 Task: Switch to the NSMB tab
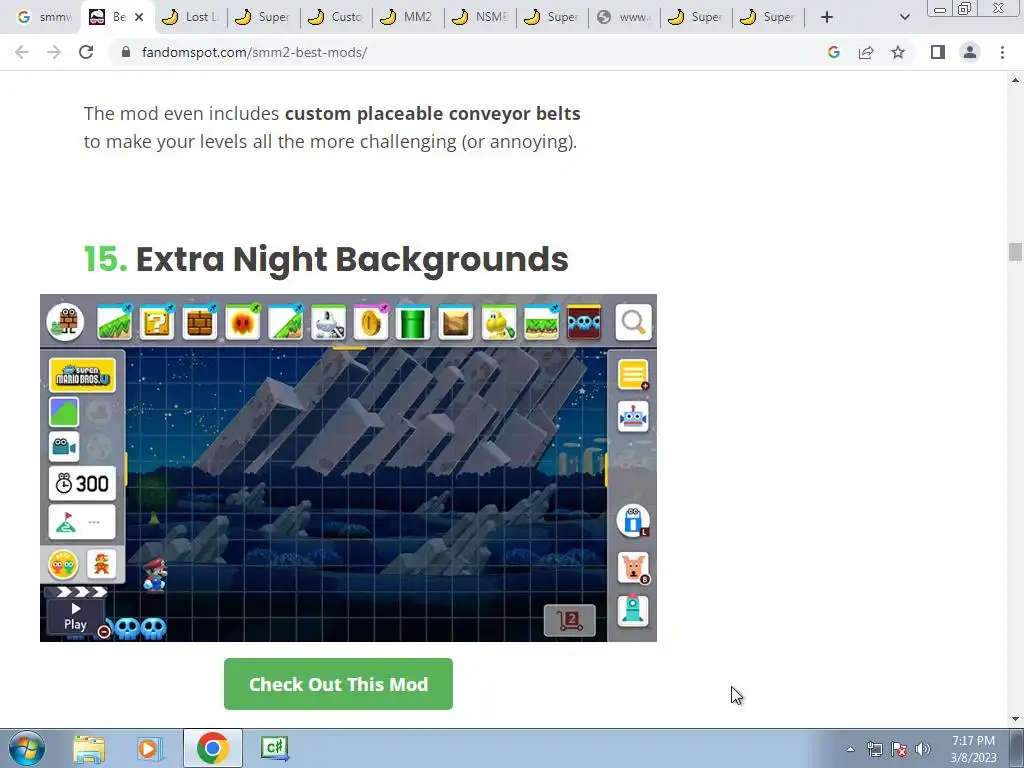point(480,17)
